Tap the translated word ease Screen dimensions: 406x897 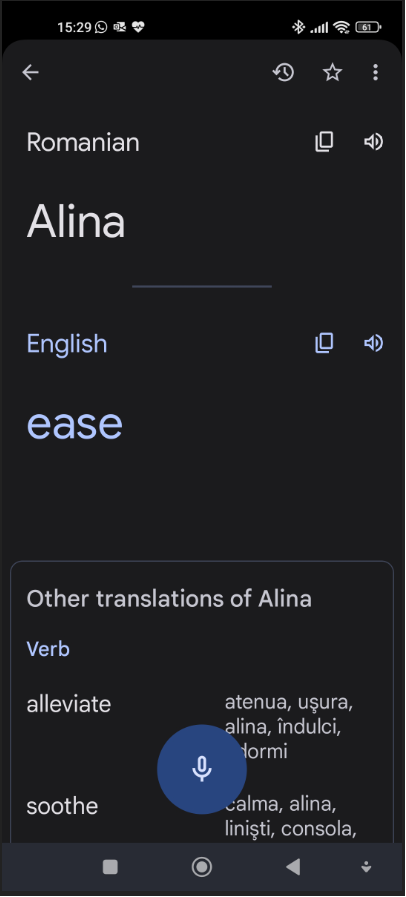point(75,424)
